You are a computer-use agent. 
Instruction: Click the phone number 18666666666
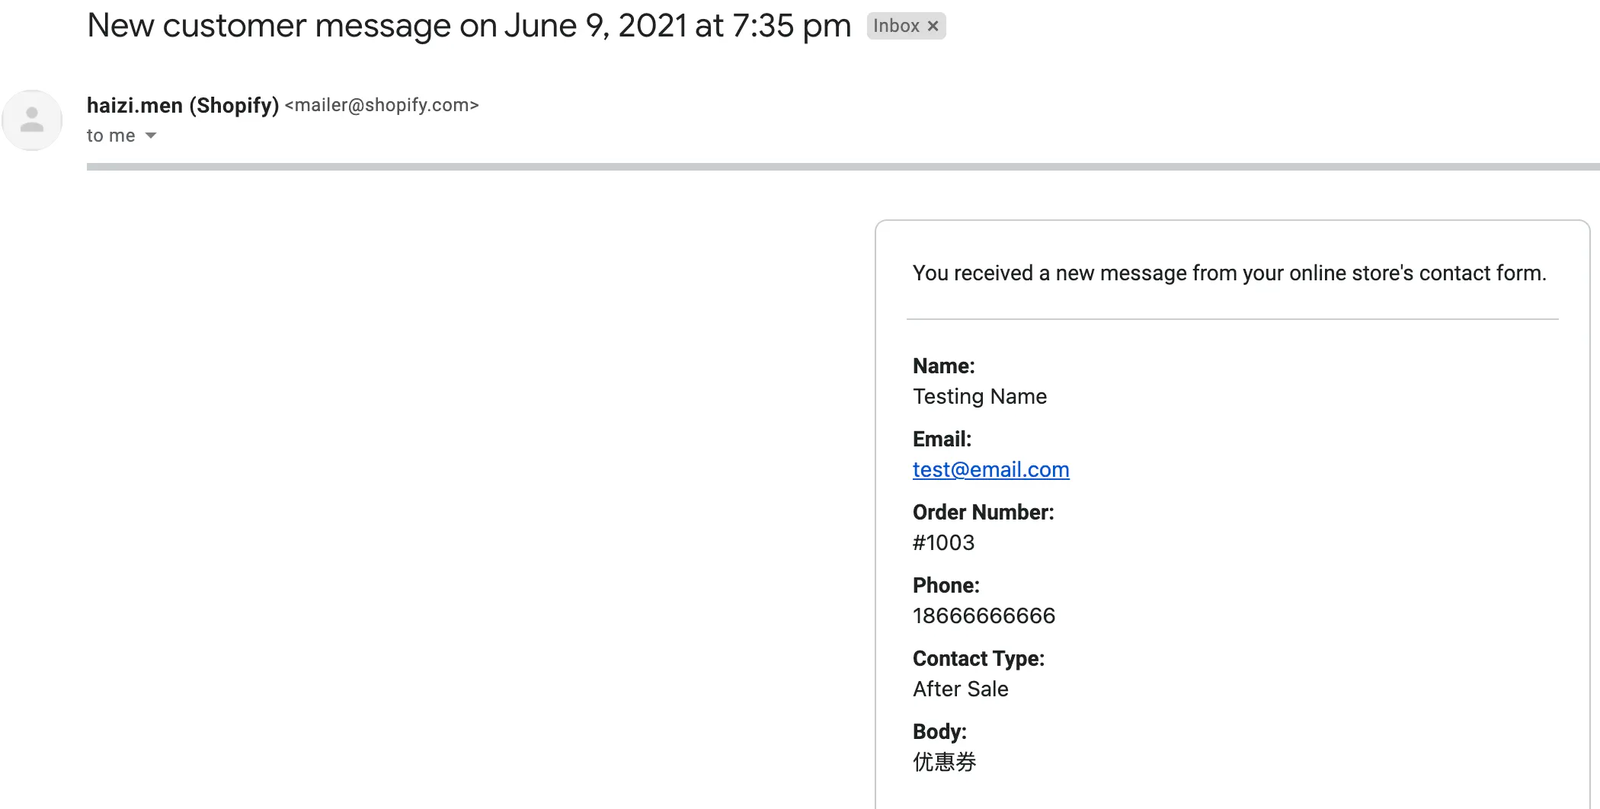983,616
